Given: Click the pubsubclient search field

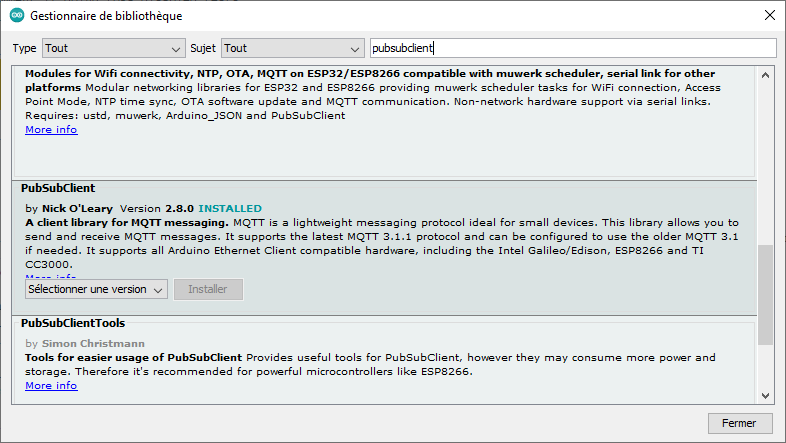Looking at the screenshot, I should [572, 48].
